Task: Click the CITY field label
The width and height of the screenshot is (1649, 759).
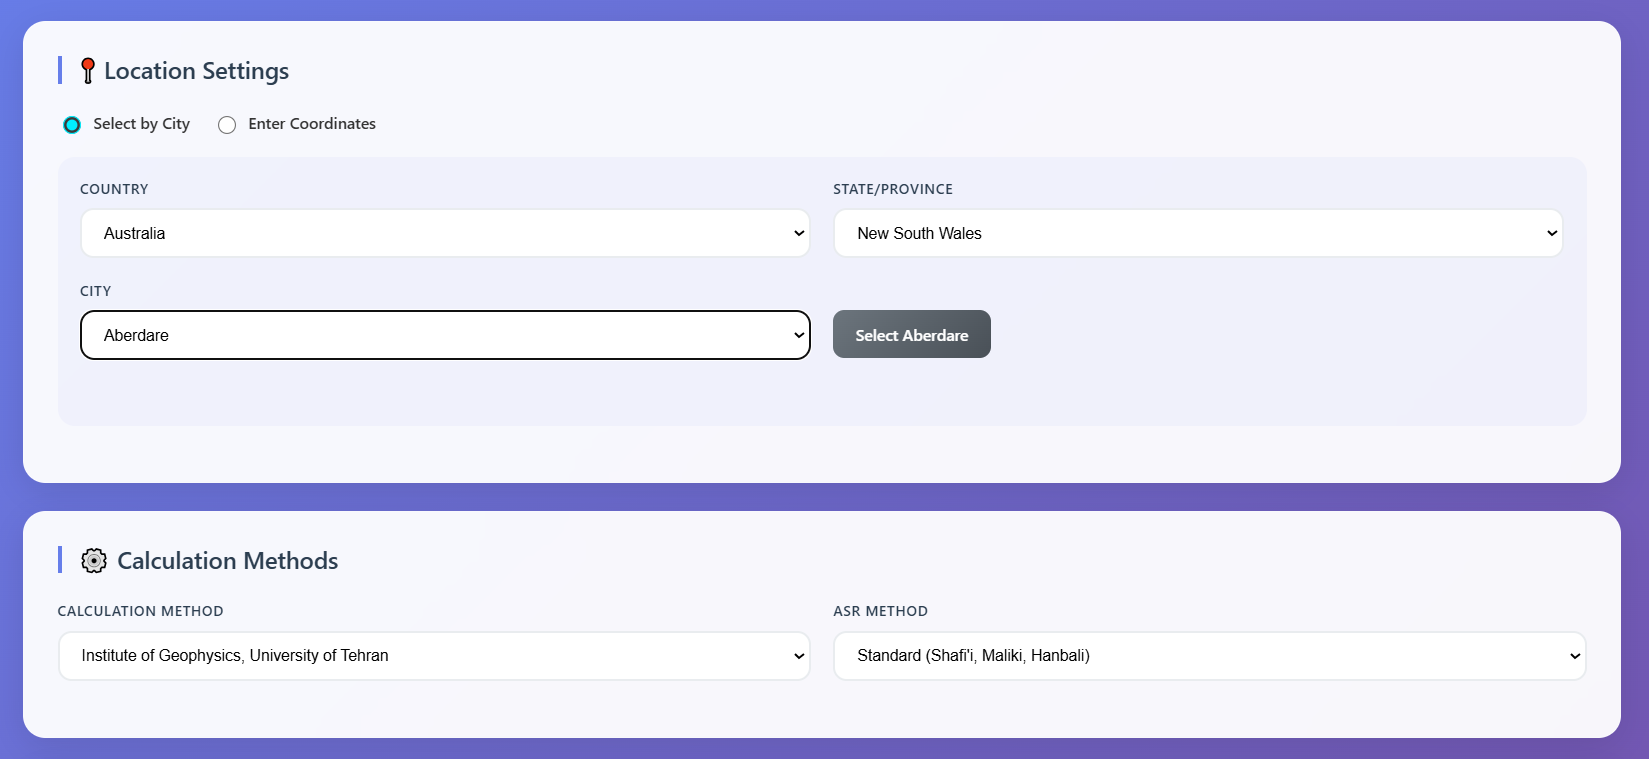Action: 96,291
